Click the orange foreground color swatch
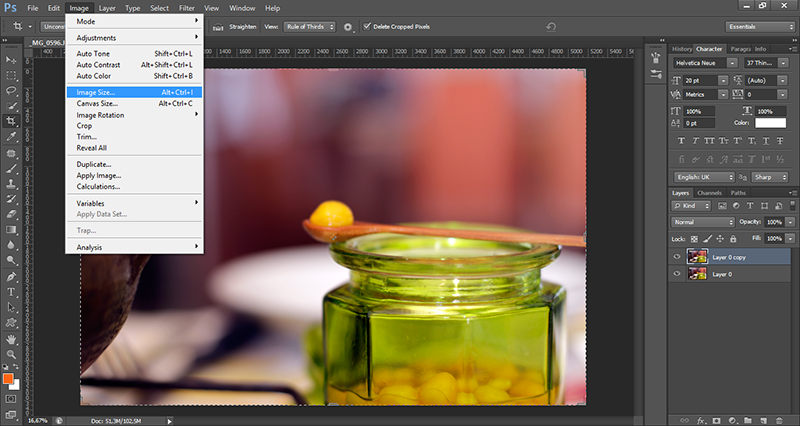 [8, 379]
